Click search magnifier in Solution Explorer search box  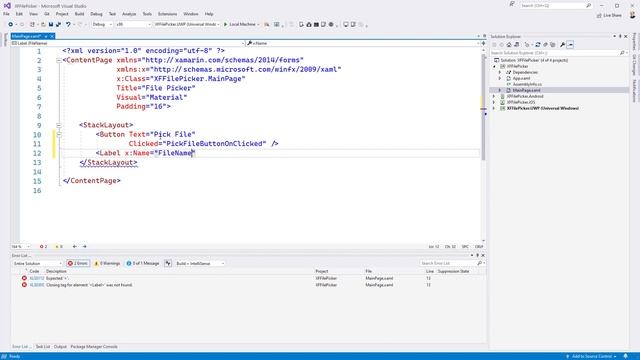click(x=622, y=53)
